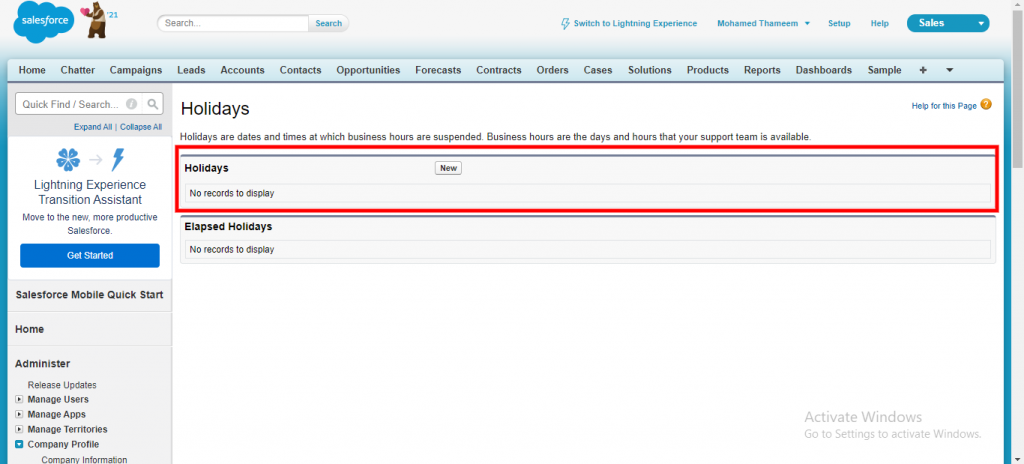
Task: Click the magnifier icon in Quick Find
Action: (x=152, y=104)
